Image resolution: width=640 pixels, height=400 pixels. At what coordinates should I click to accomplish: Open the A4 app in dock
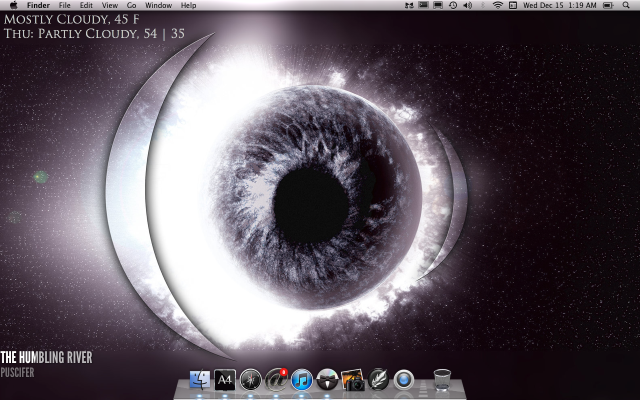click(x=225, y=380)
